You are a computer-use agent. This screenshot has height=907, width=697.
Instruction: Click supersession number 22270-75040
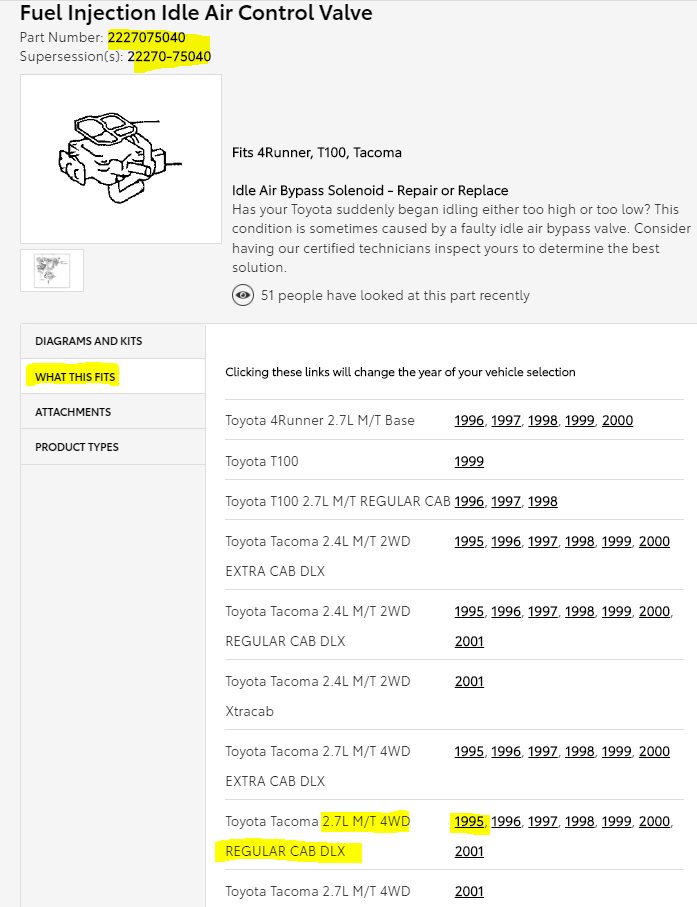click(x=169, y=56)
